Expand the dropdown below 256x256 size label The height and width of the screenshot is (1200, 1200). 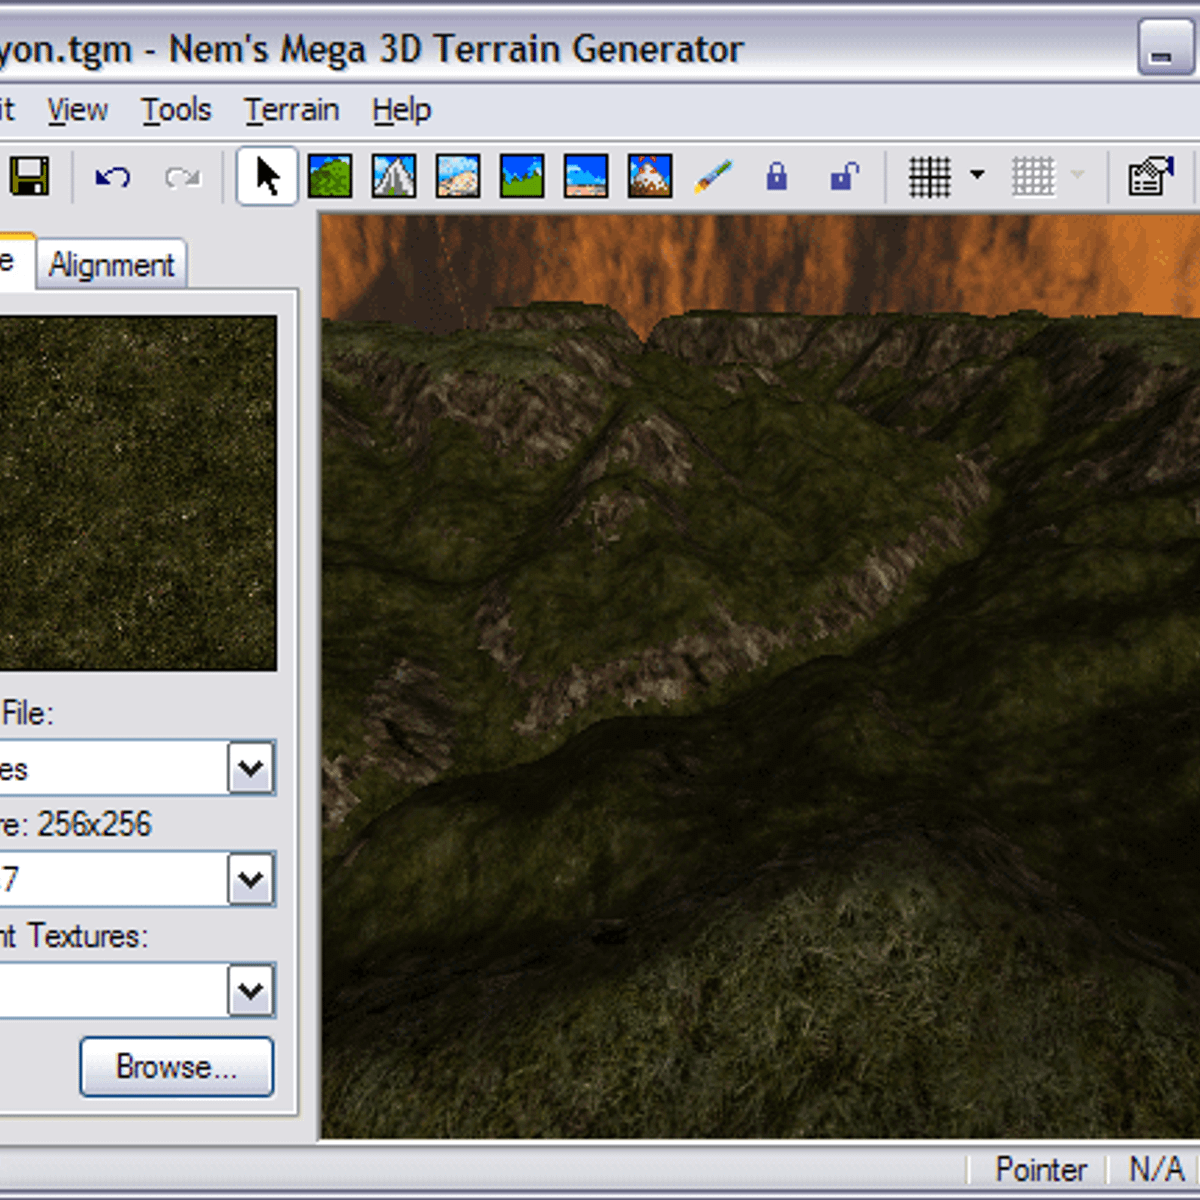[251, 880]
